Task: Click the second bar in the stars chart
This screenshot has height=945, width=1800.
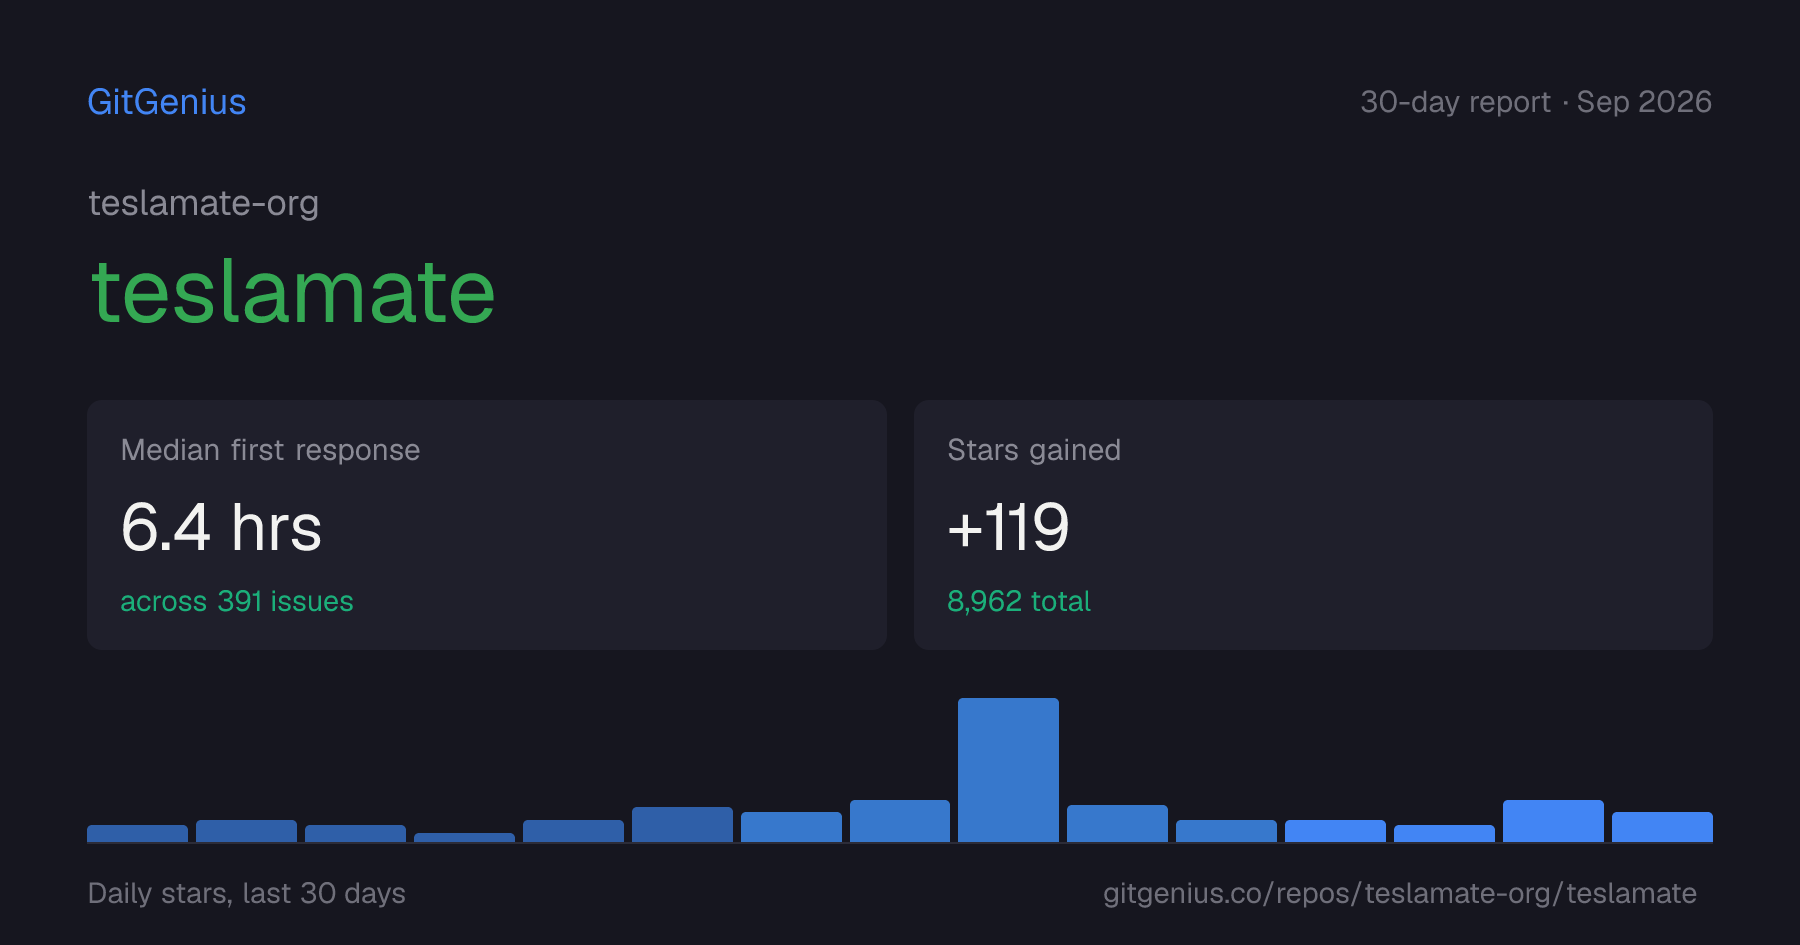Action: tap(246, 831)
